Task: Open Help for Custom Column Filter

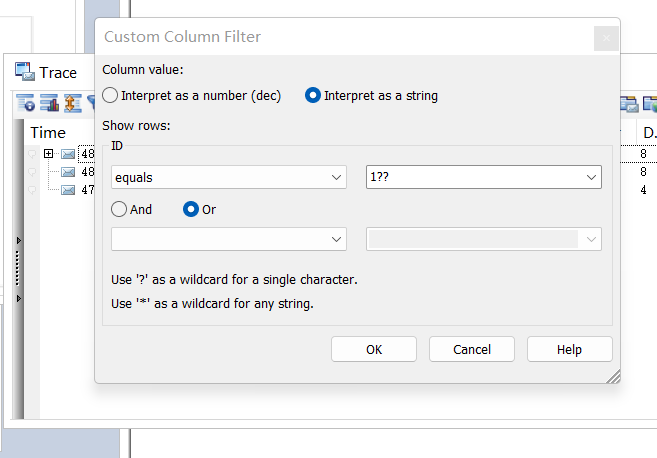Action: pos(569,349)
